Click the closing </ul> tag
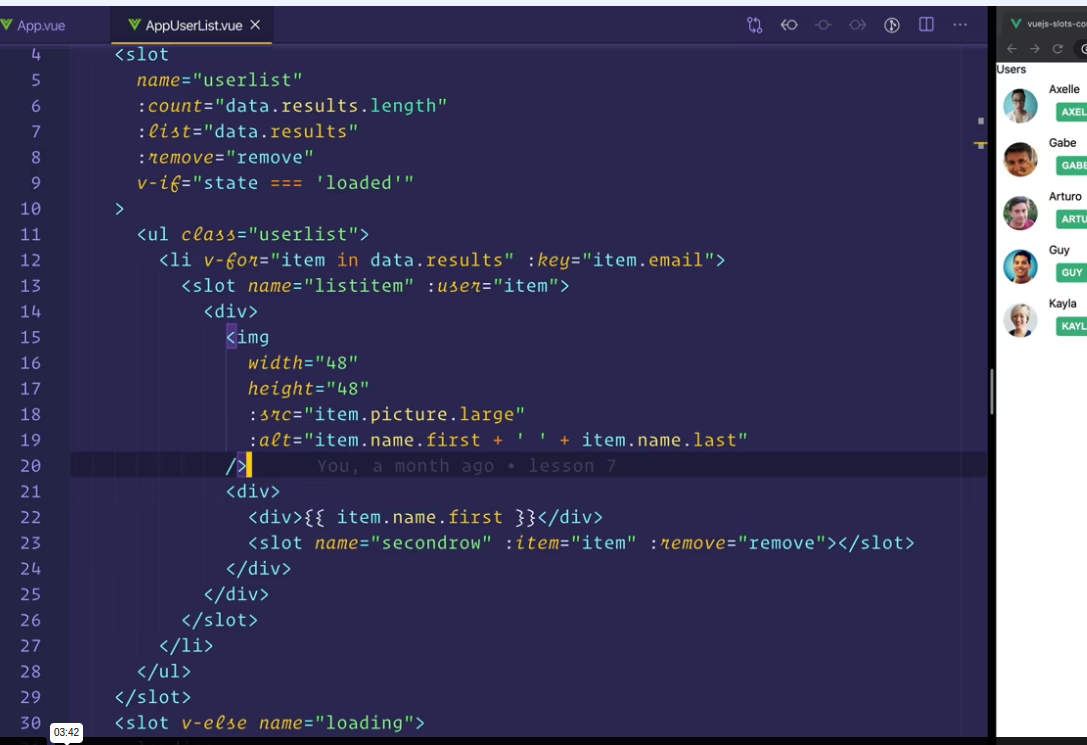Image resolution: width=1087 pixels, height=745 pixels. (164, 672)
